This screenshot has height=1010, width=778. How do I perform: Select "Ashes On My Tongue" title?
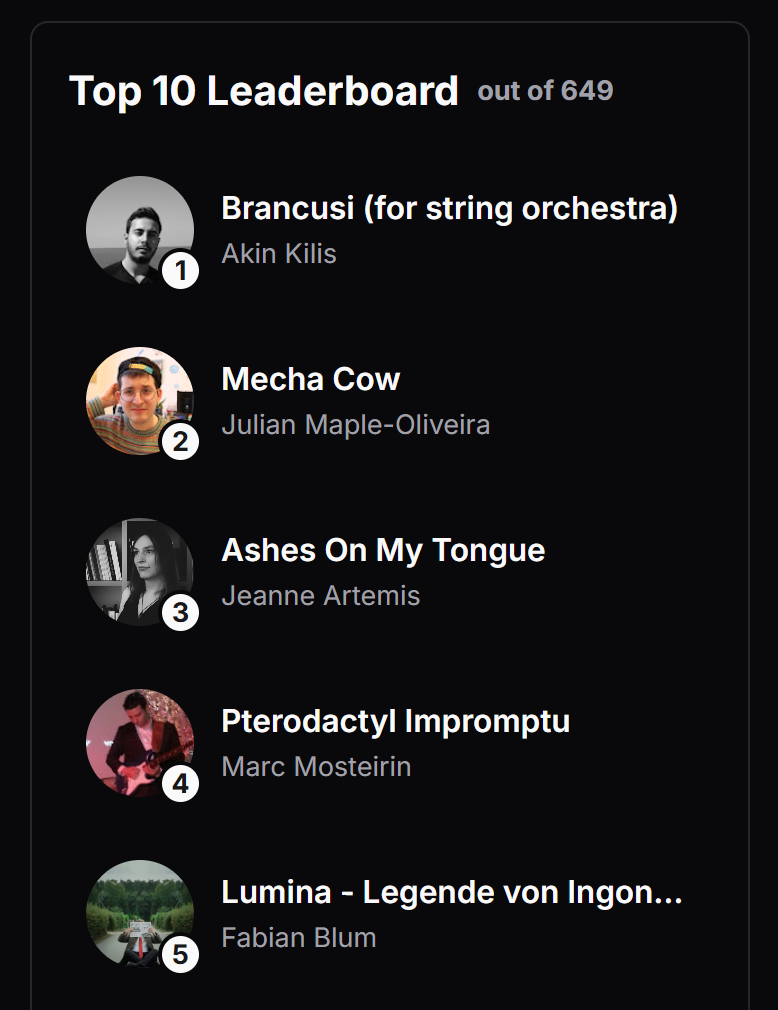(x=383, y=551)
